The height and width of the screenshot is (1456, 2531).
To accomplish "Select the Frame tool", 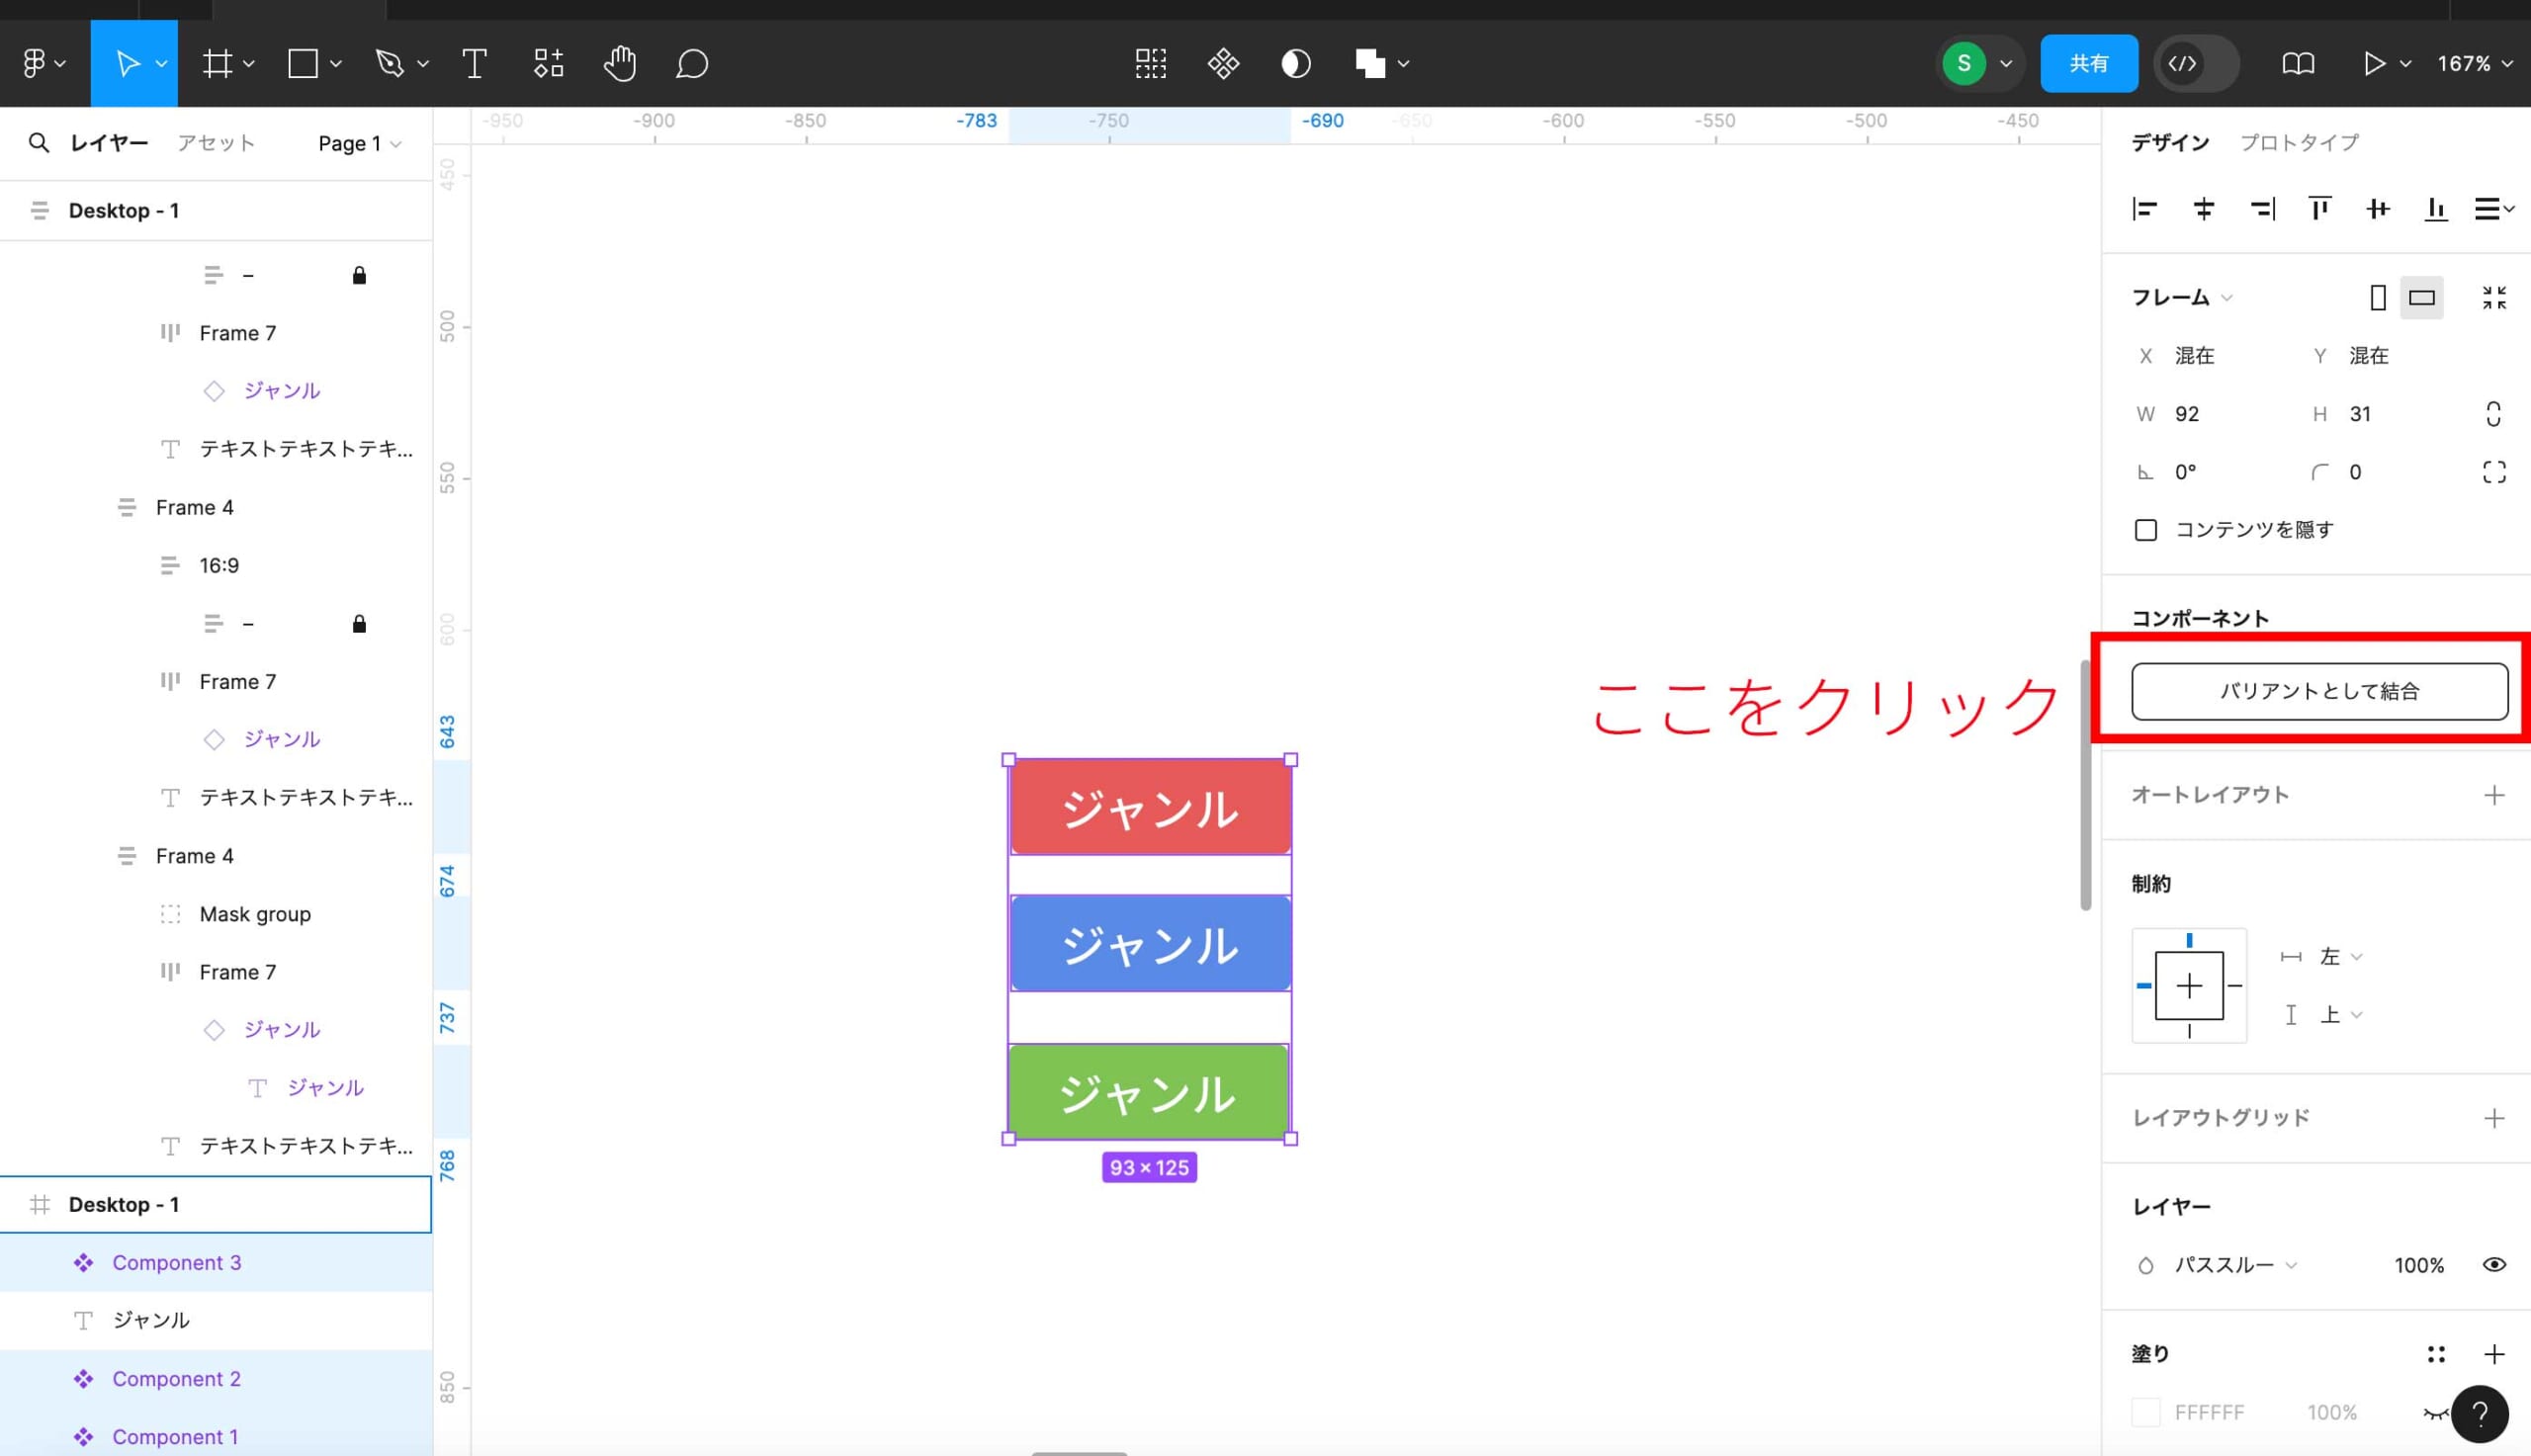I will coord(217,64).
